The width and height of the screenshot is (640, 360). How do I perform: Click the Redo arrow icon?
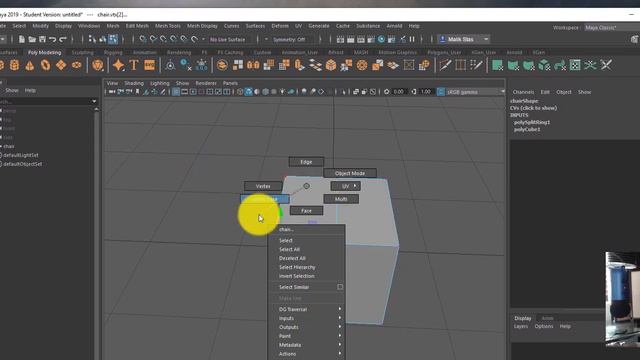click(x=63, y=39)
